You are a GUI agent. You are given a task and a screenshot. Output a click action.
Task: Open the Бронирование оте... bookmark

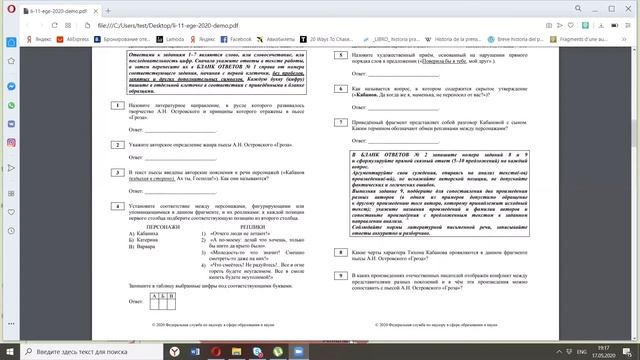click(122, 39)
